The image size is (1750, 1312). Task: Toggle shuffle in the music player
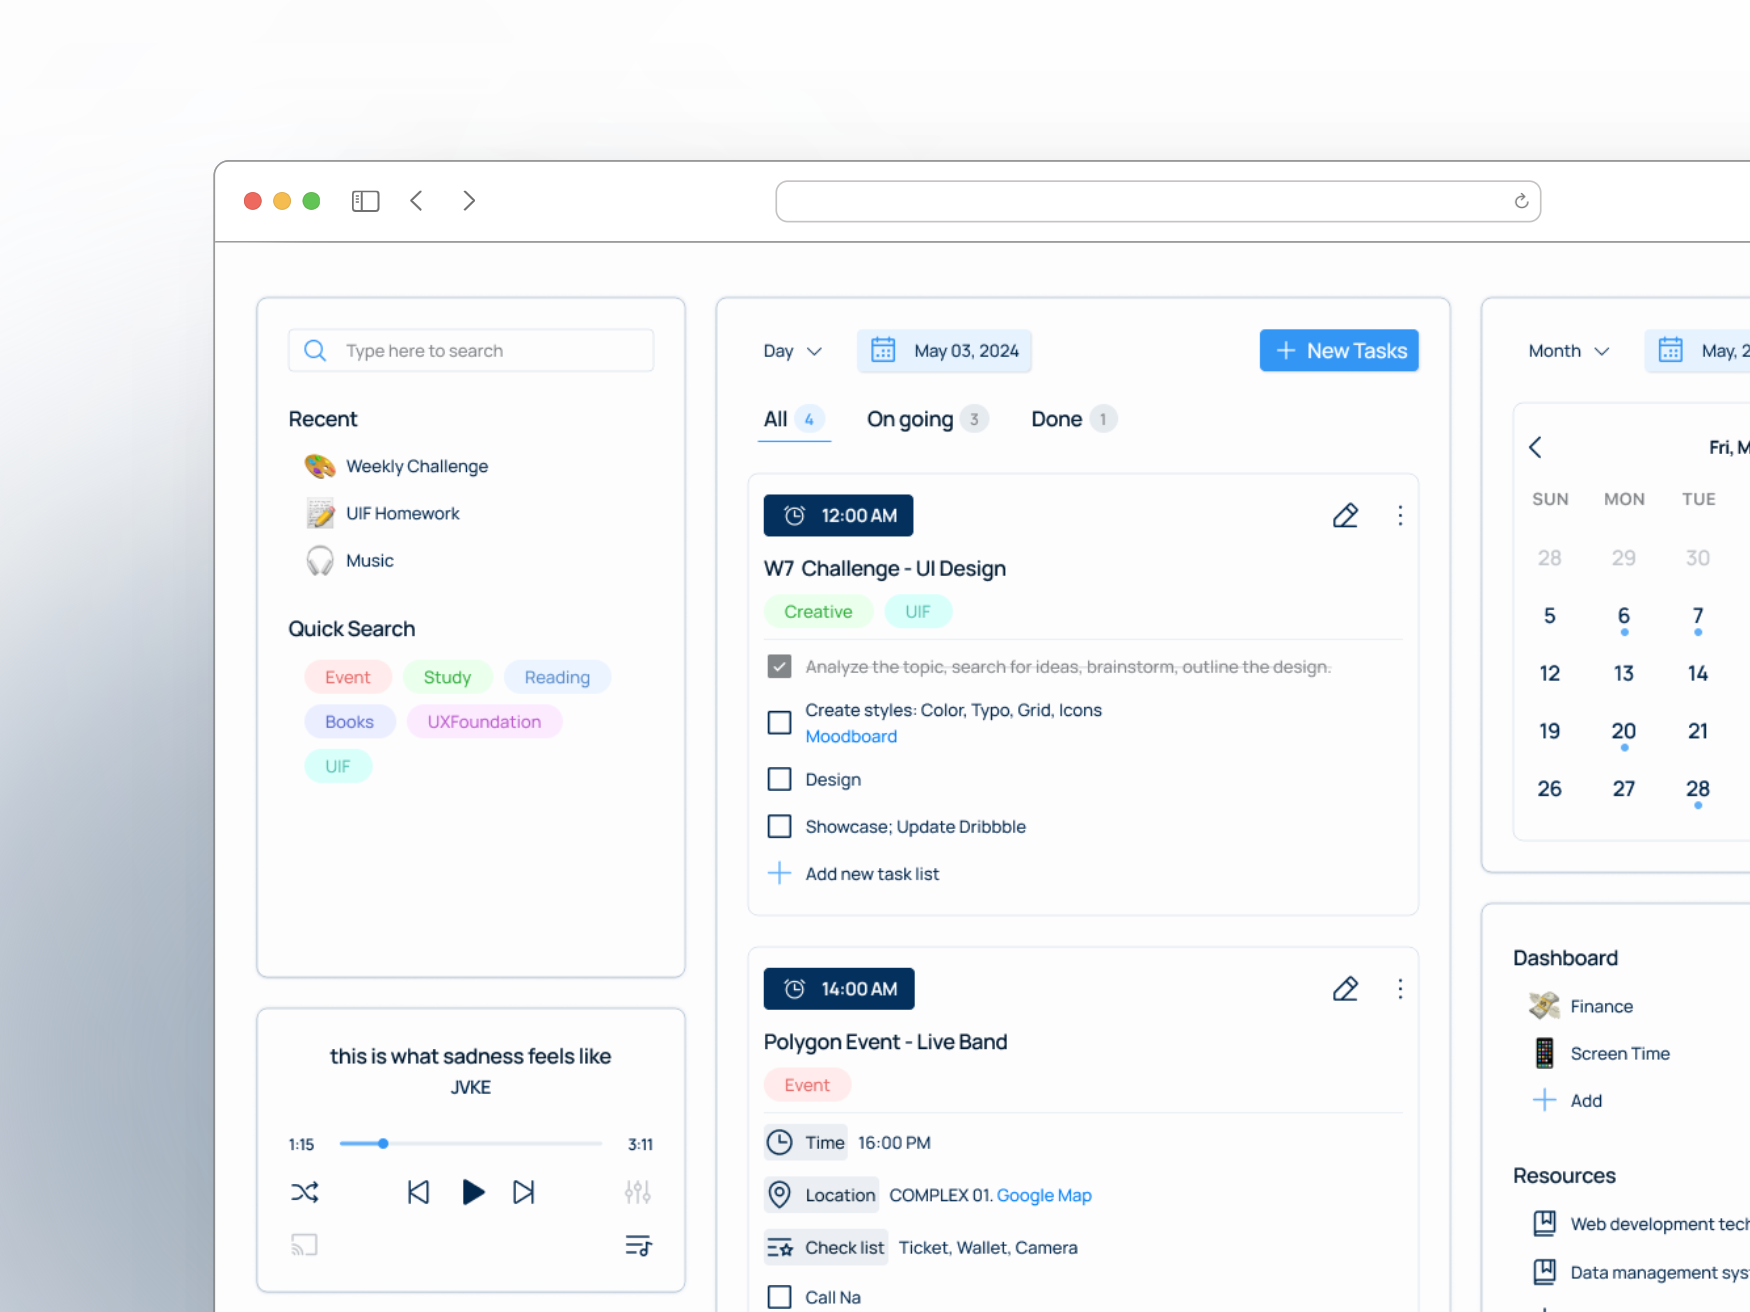pyautogui.click(x=305, y=1192)
